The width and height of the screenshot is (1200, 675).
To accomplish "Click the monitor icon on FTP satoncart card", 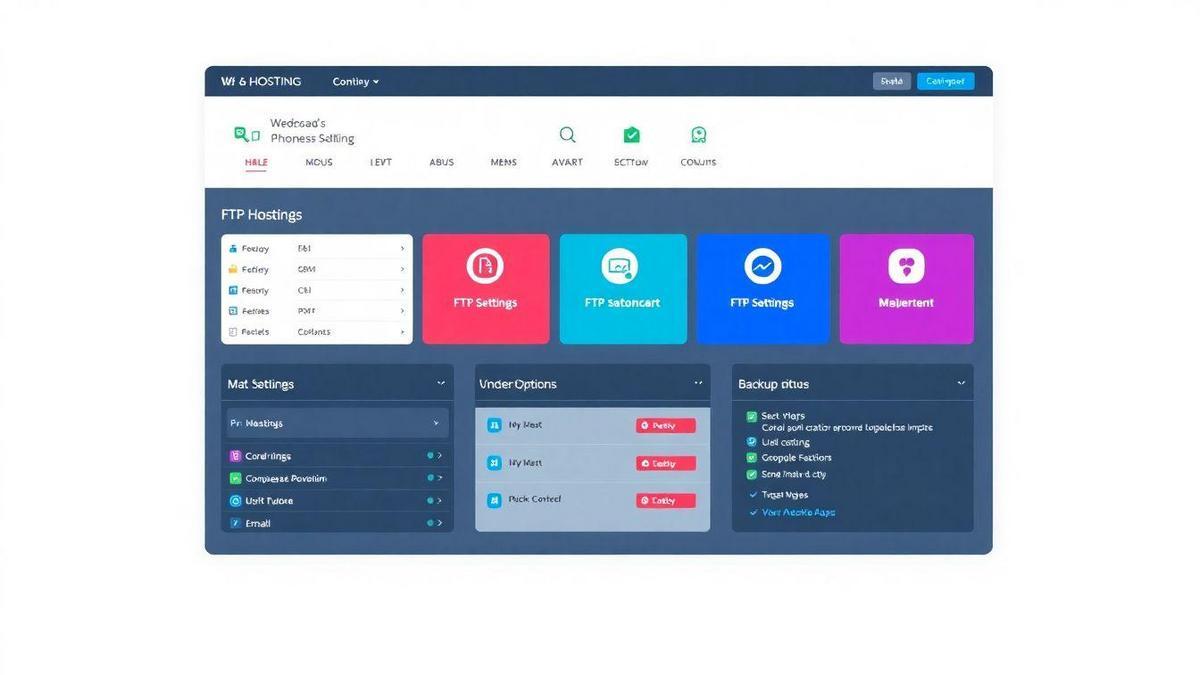I will point(620,266).
